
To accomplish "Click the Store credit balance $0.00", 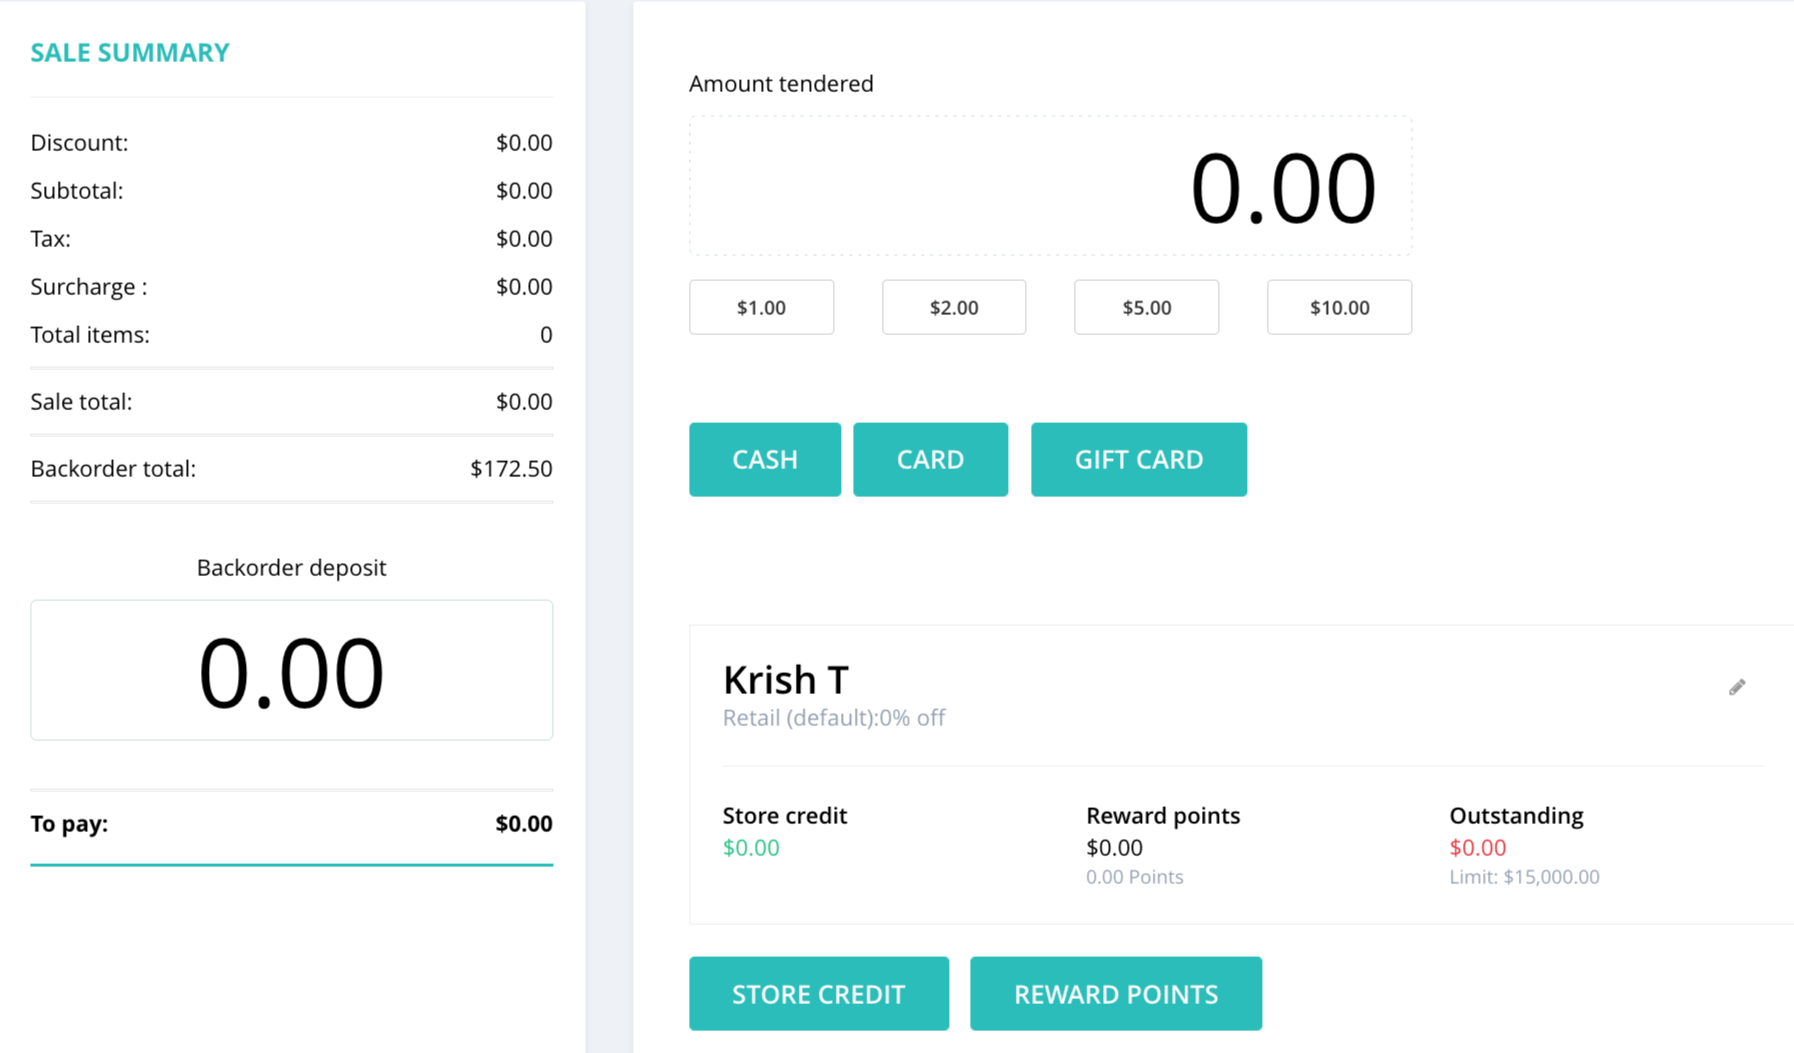I will click(751, 847).
